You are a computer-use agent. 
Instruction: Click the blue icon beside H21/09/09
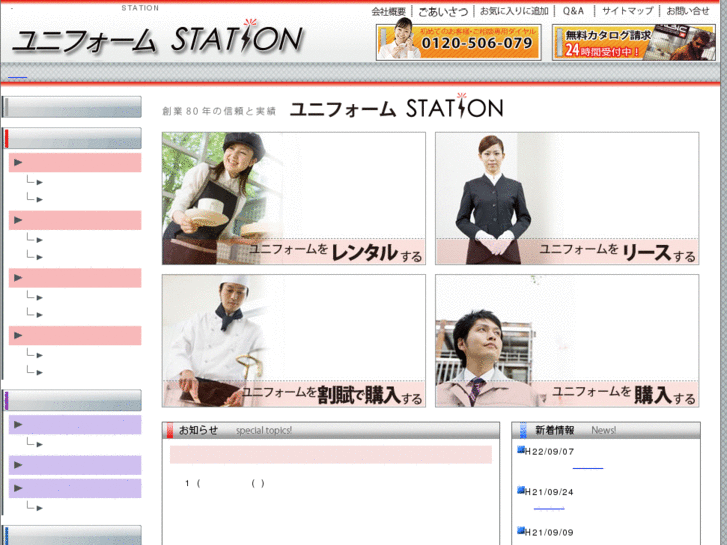pyautogui.click(x=521, y=530)
